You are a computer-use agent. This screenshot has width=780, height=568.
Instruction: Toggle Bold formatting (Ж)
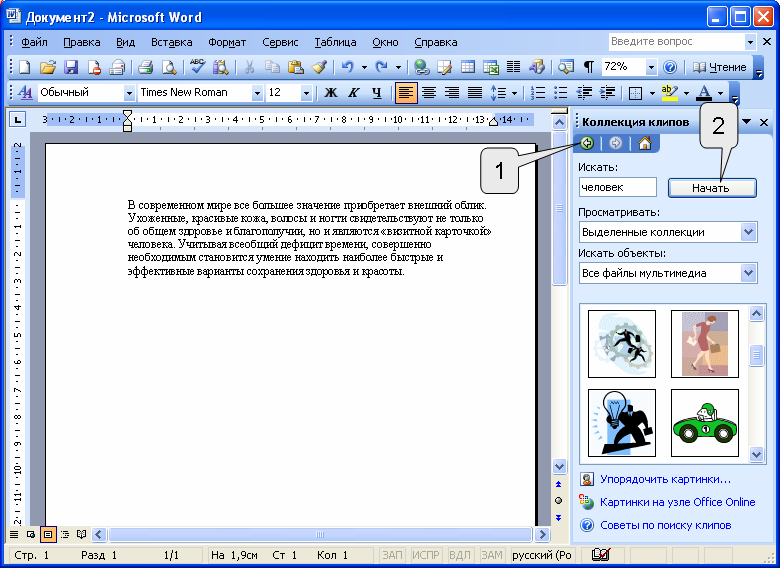[x=331, y=93]
